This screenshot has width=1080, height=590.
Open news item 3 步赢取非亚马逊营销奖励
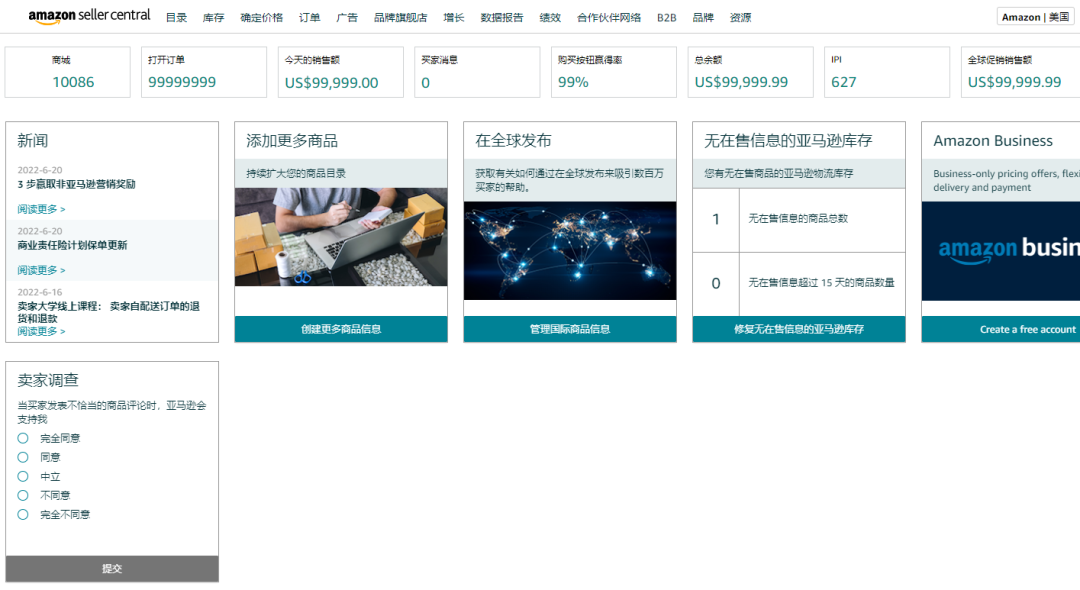(76, 184)
